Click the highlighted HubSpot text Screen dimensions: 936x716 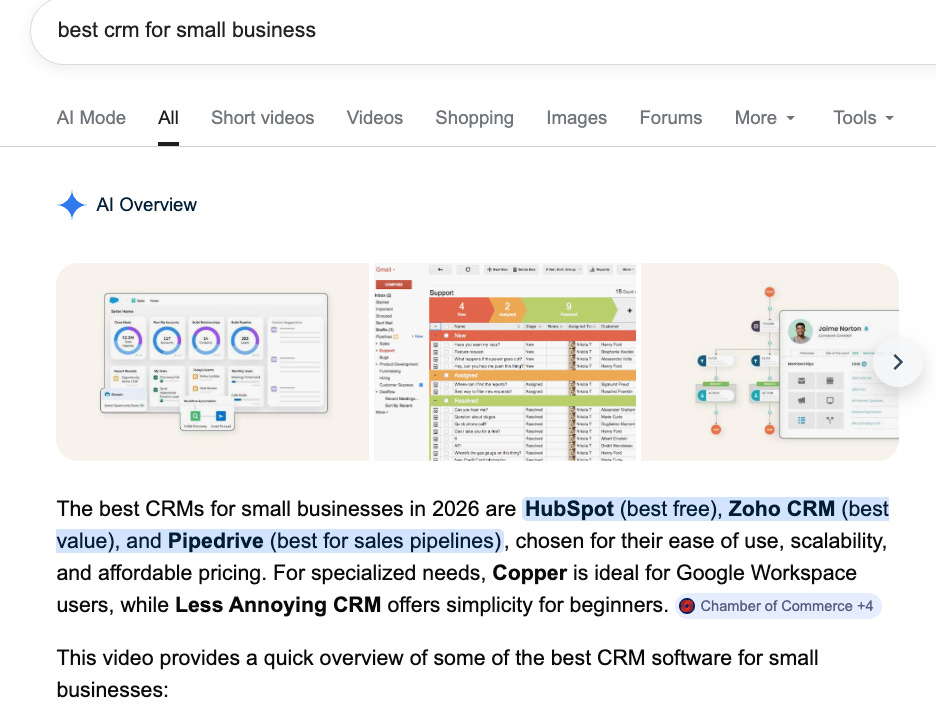(x=569, y=509)
